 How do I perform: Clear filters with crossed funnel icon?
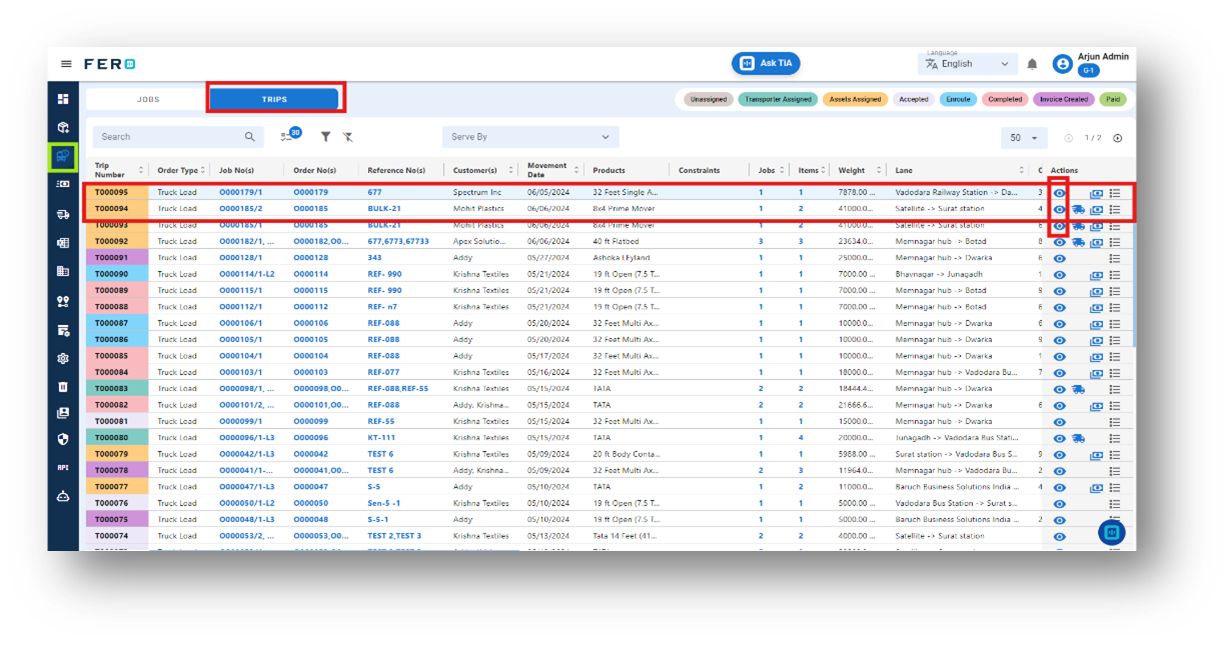coord(347,137)
